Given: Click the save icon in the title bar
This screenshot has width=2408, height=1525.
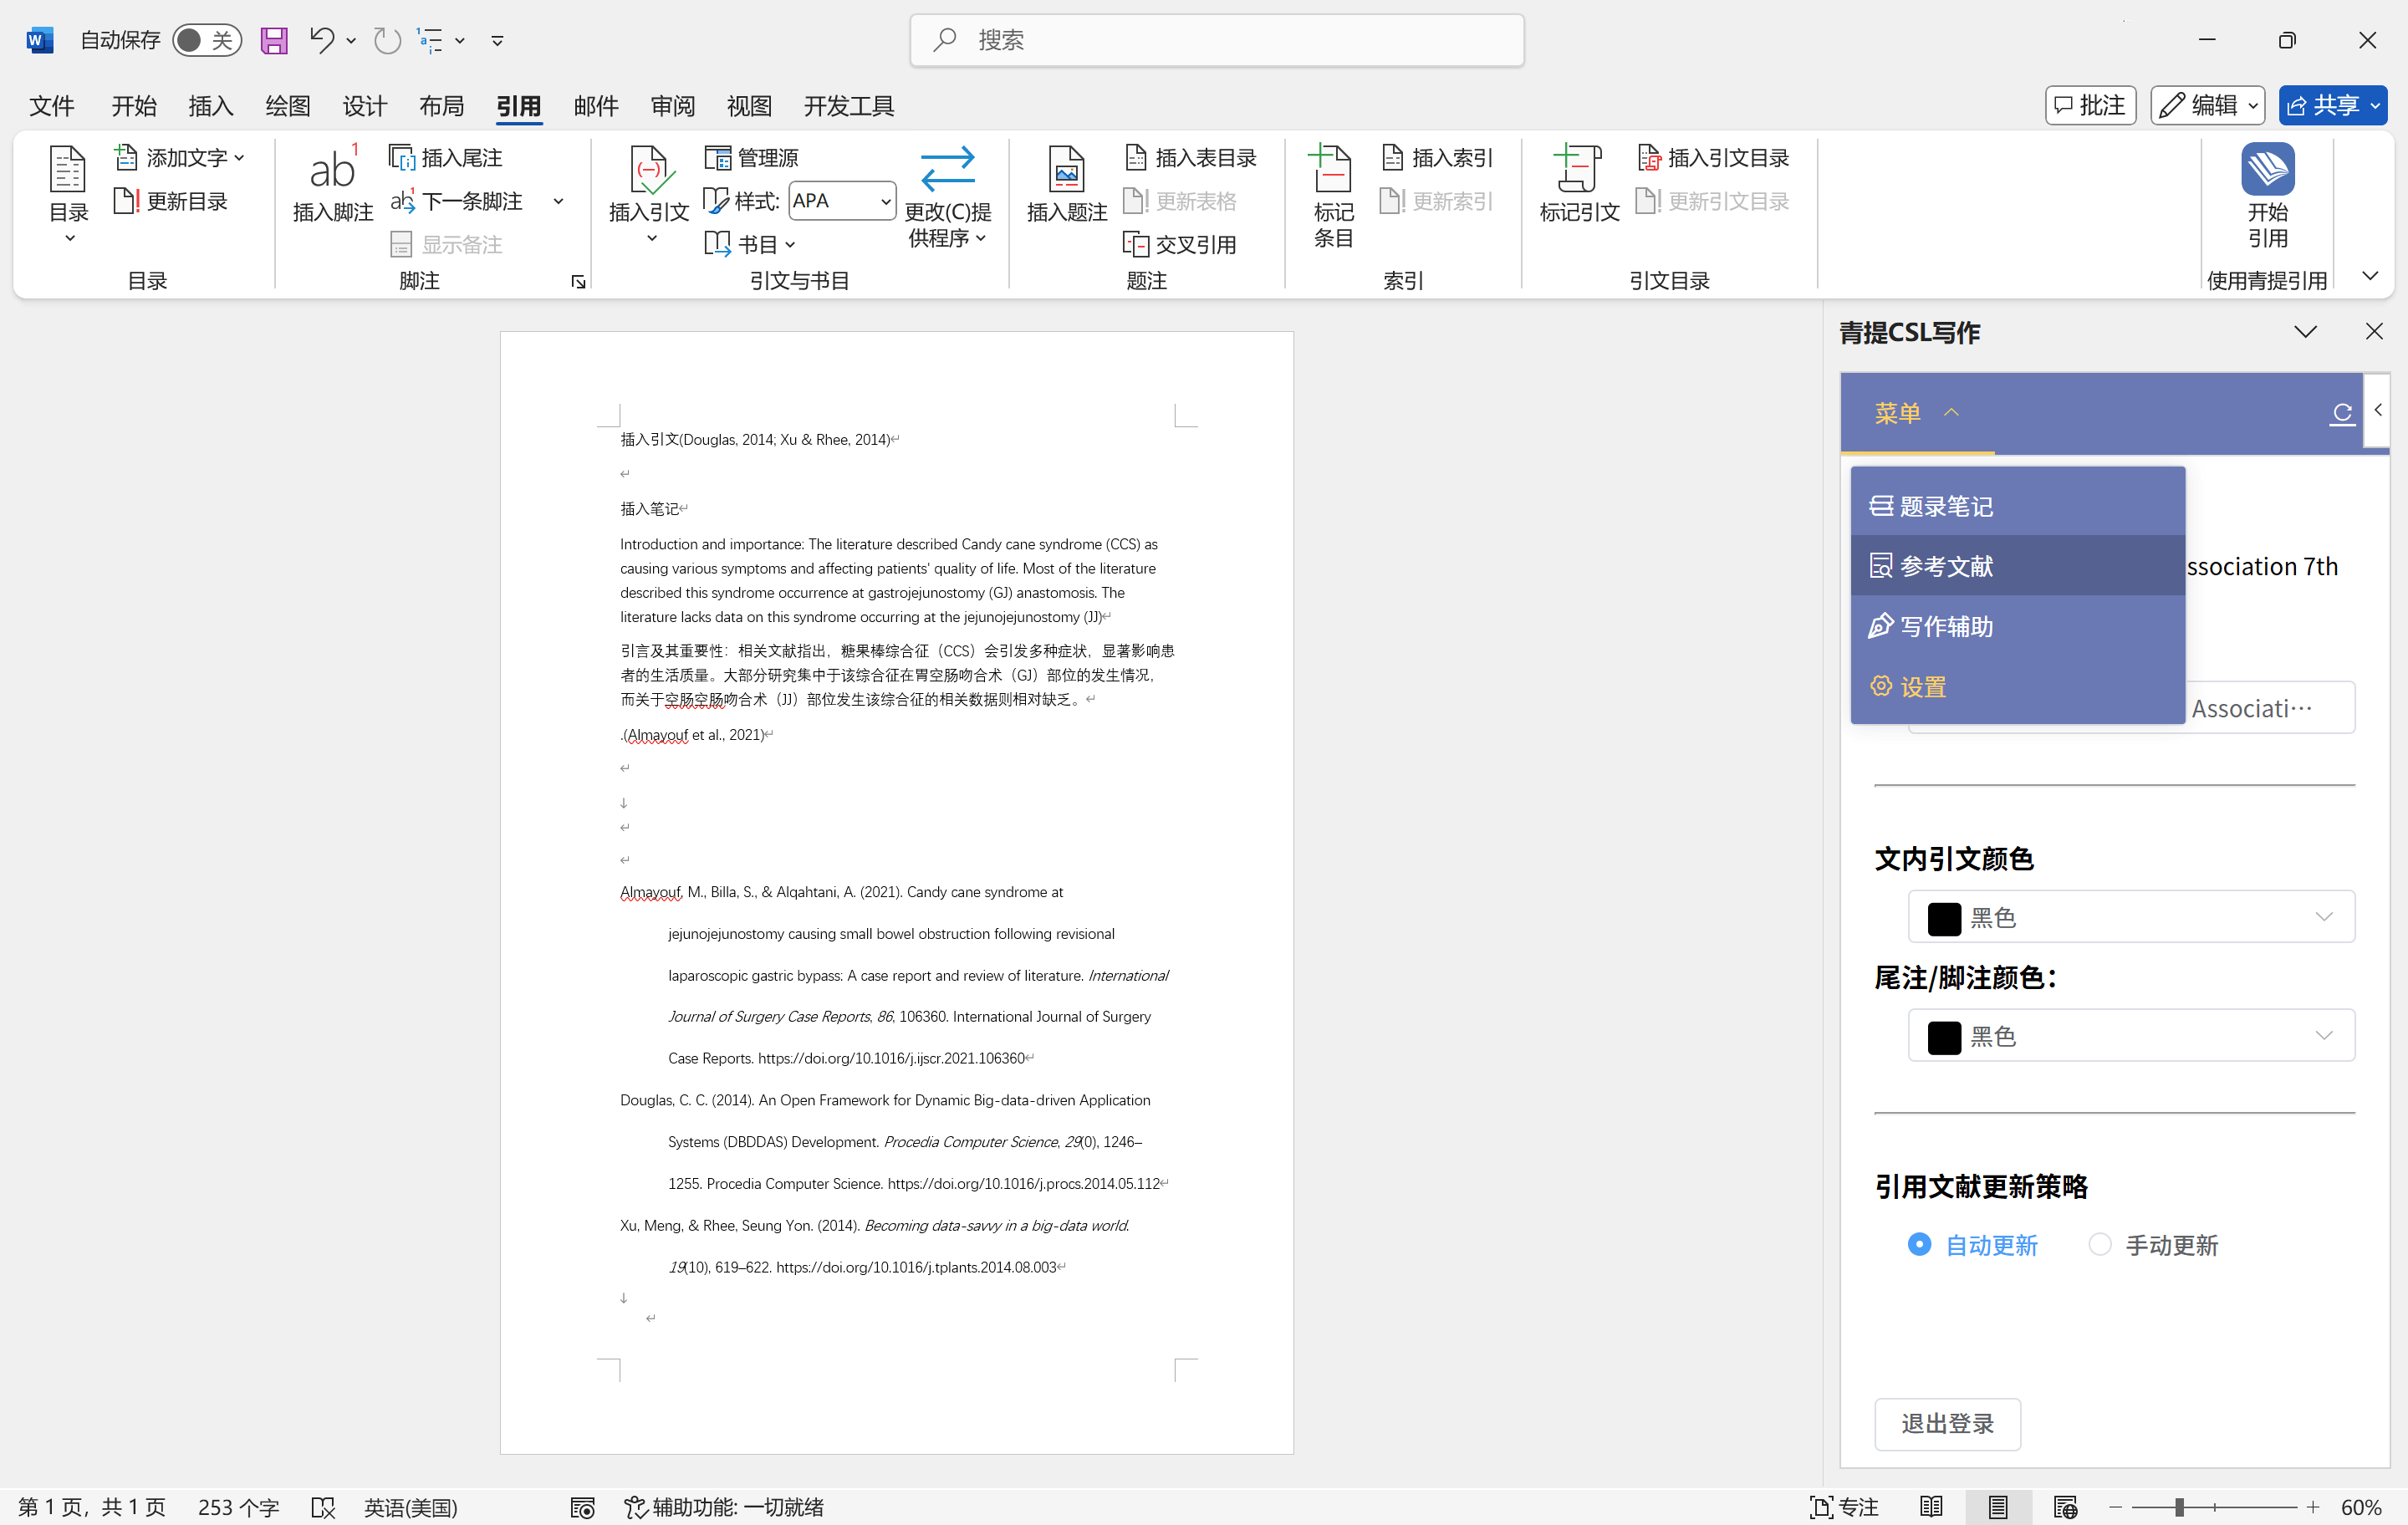Looking at the screenshot, I should (x=273, y=40).
